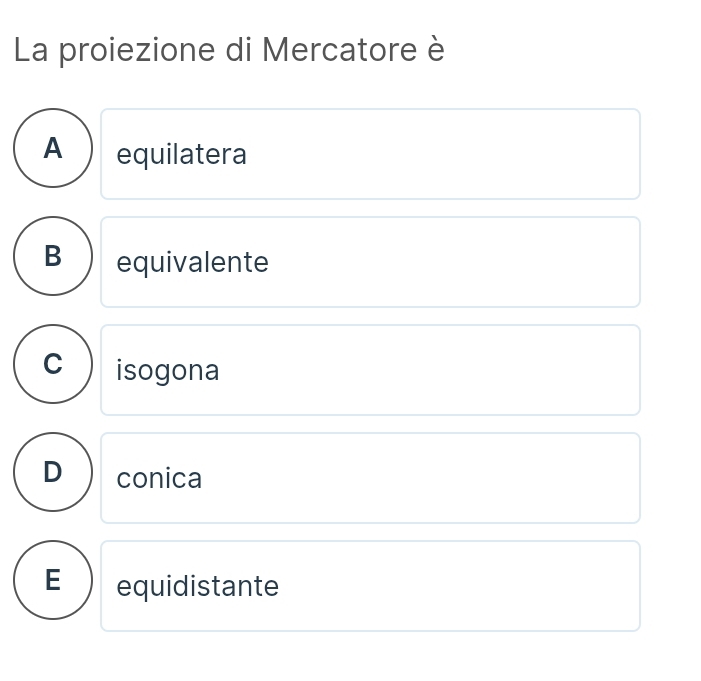Click the word 'equilatera'
The width and height of the screenshot is (701, 681).
click(x=181, y=155)
